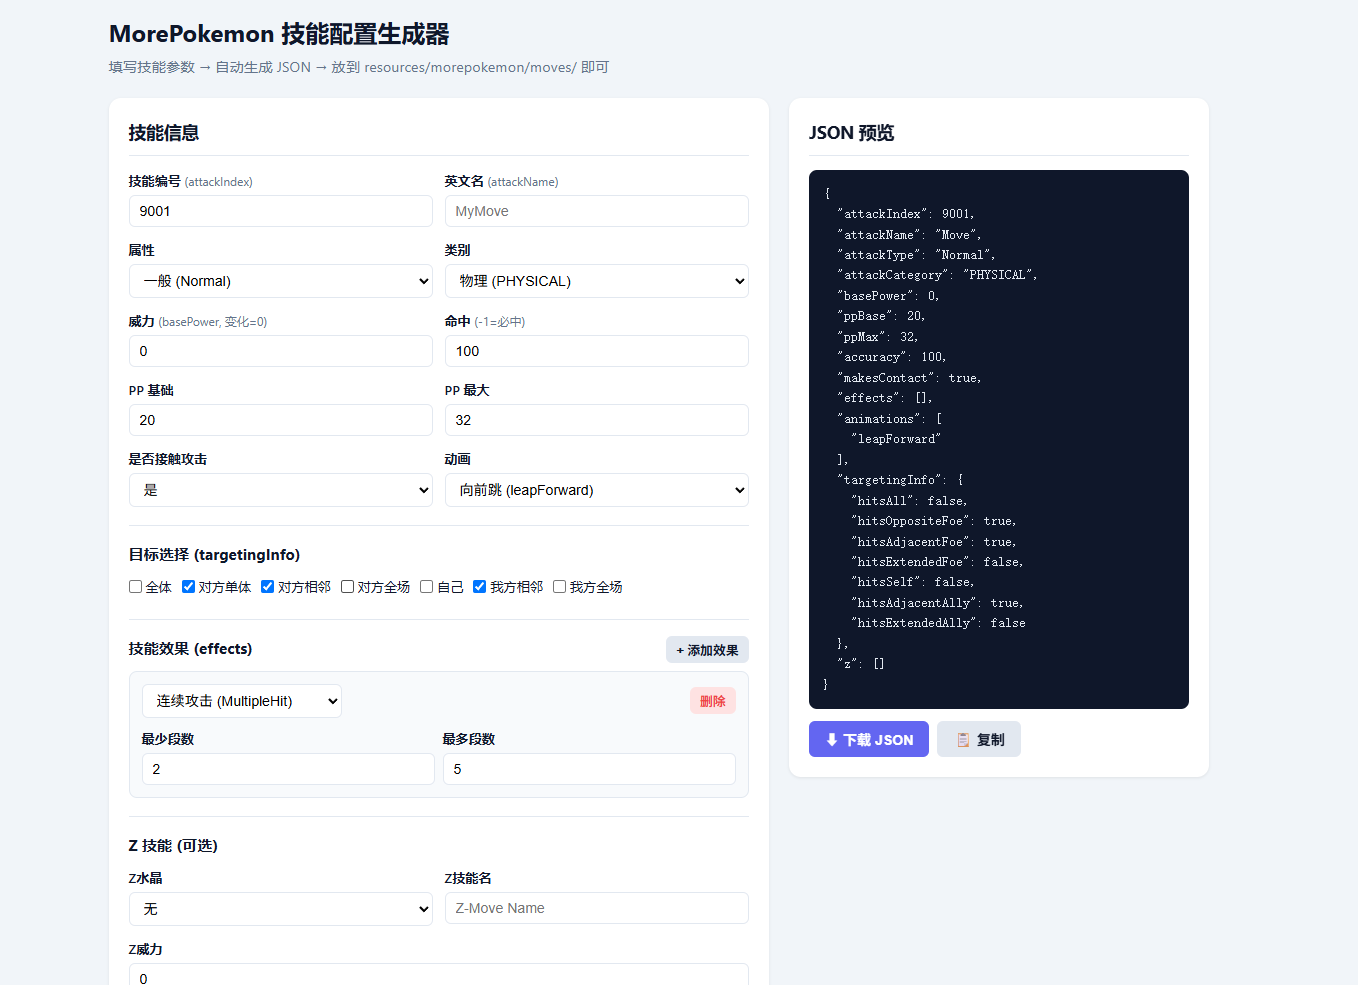Uncheck the 对方相邻 checkbox

click(267, 587)
